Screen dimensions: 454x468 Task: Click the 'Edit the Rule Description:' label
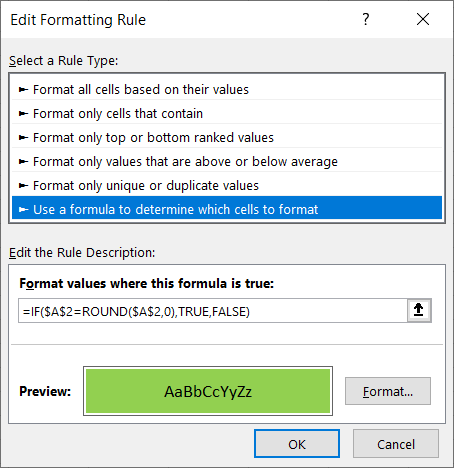[x=82, y=253]
